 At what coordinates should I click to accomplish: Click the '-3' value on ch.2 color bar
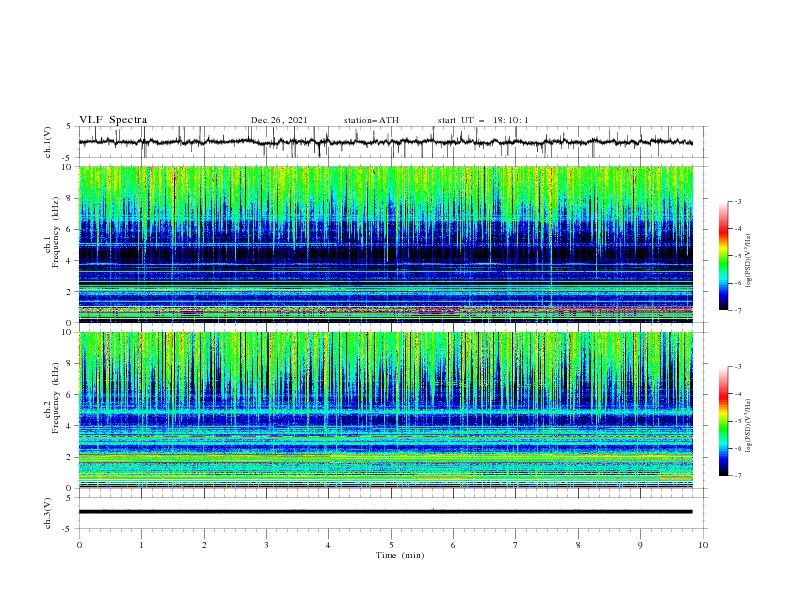point(738,367)
